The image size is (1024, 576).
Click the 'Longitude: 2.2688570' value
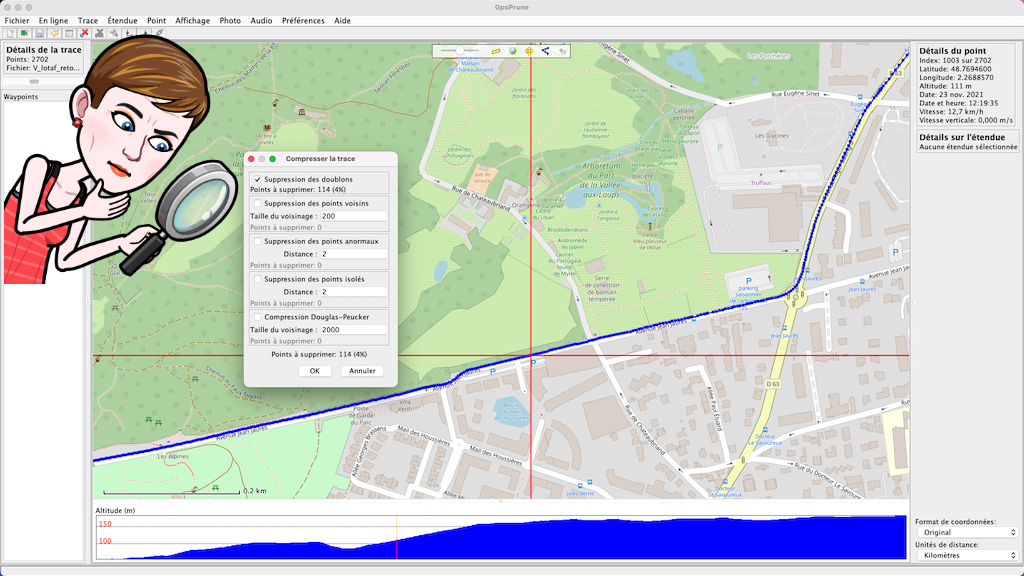[x=956, y=77]
